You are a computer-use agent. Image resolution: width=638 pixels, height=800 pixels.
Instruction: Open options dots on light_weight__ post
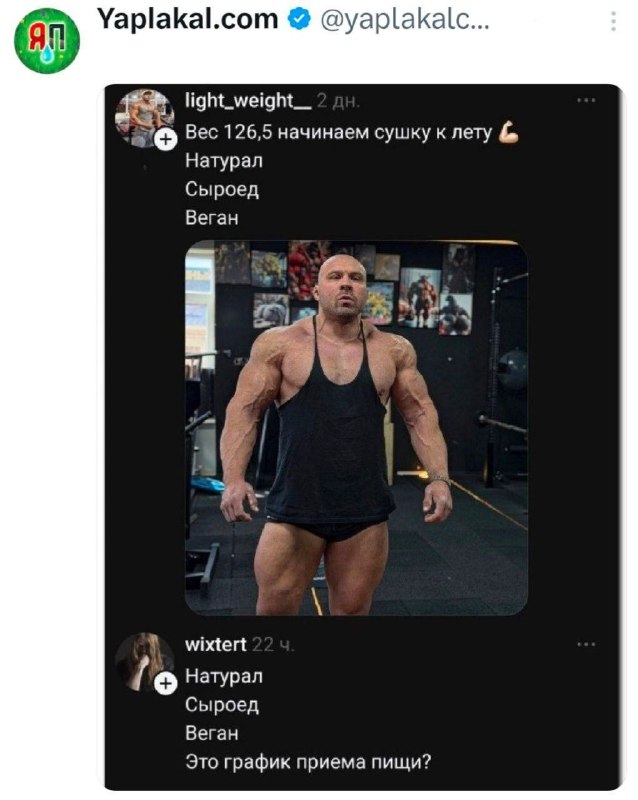(586, 101)
